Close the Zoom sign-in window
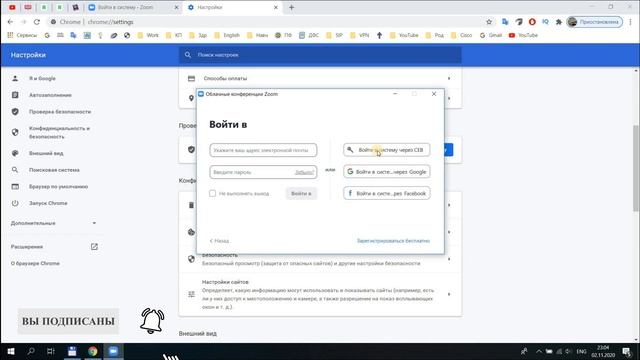This screenshot has height=360, width=640. click(434, 94)
